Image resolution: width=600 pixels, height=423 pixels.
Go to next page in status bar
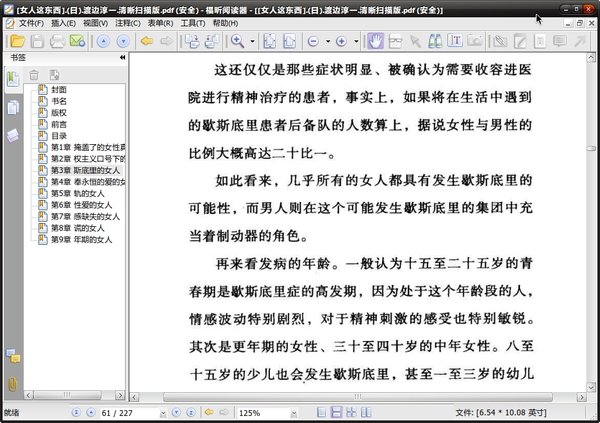tap(175, 412)
